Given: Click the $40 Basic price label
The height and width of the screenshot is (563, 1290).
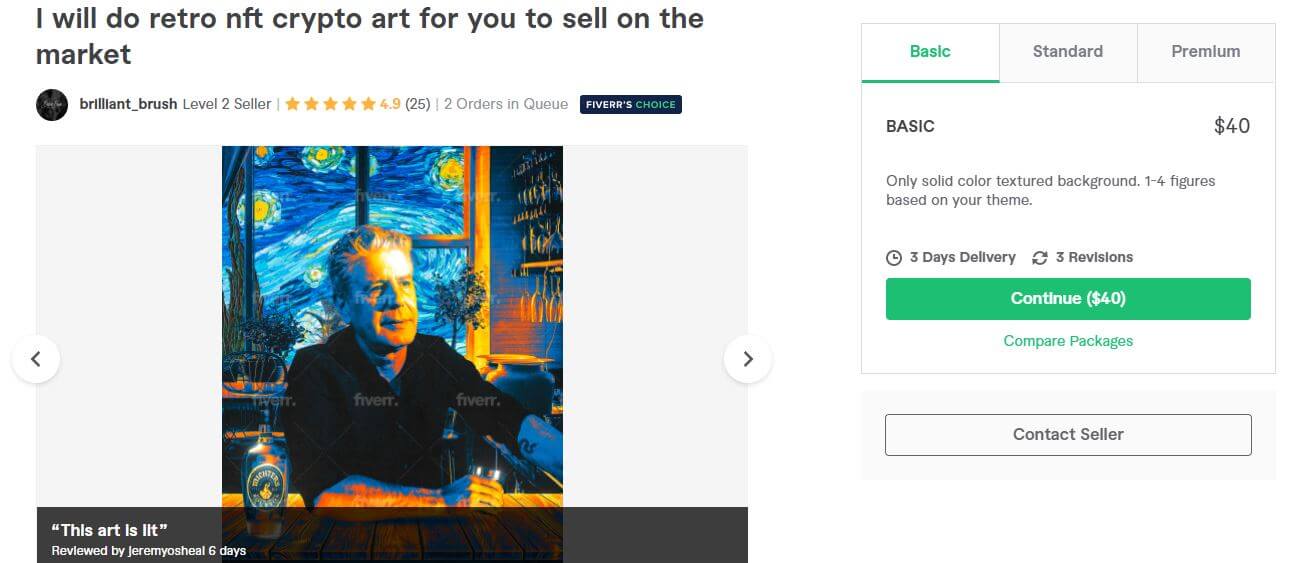Looking at the screenshot, I should pos(1232,126).
